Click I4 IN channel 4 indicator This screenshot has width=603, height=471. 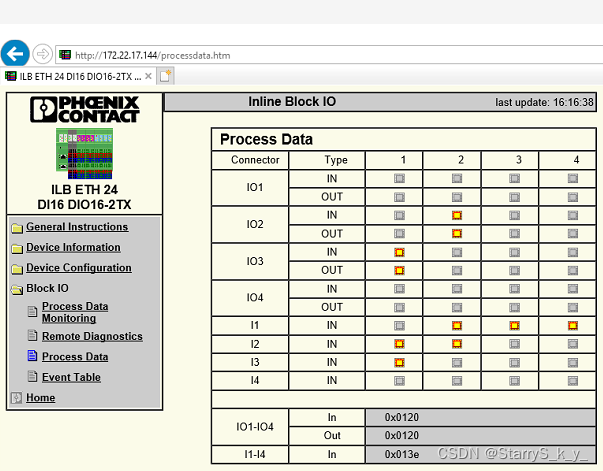click(x=573, y=381)
